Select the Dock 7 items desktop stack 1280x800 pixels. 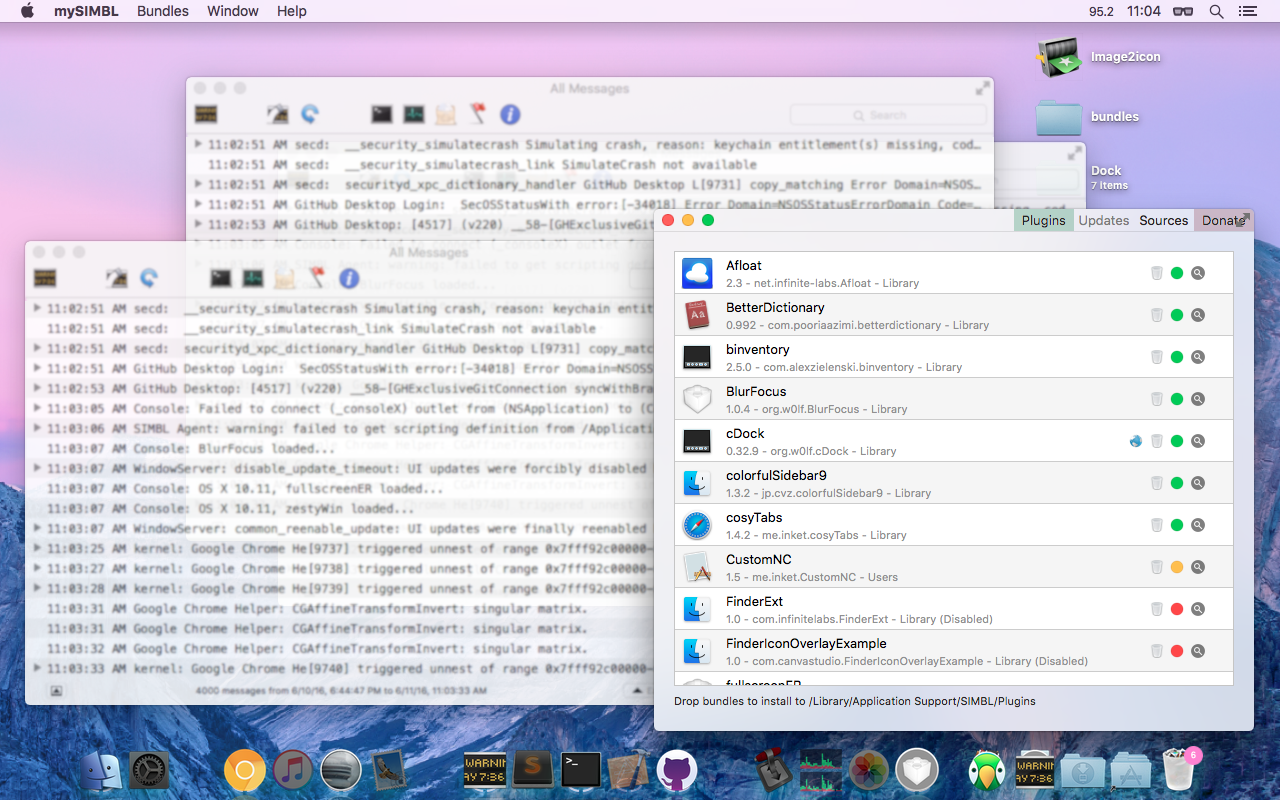click(1109, 177)
